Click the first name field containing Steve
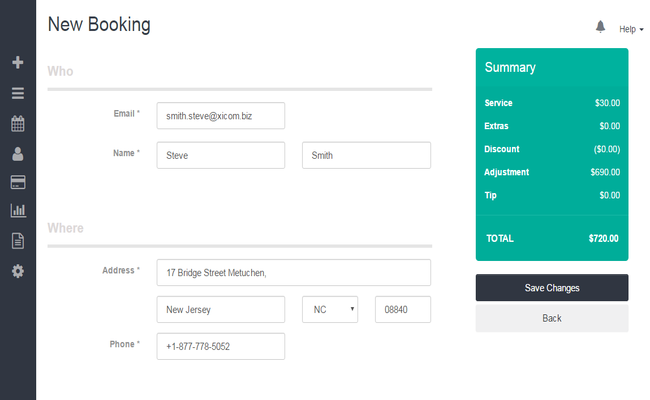Image resolution: width=650 pixels, height=400 pixels. (220, 155)
